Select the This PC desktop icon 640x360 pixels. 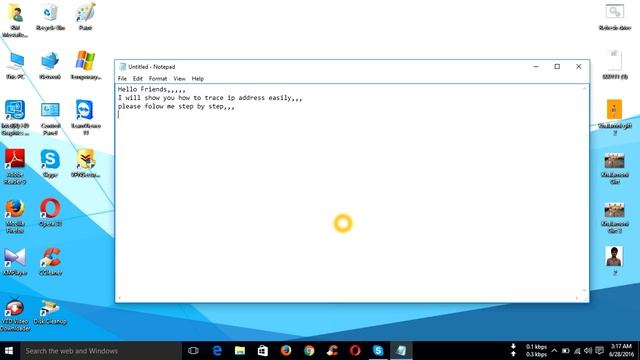pyautogui.click(x=15, y=65)
